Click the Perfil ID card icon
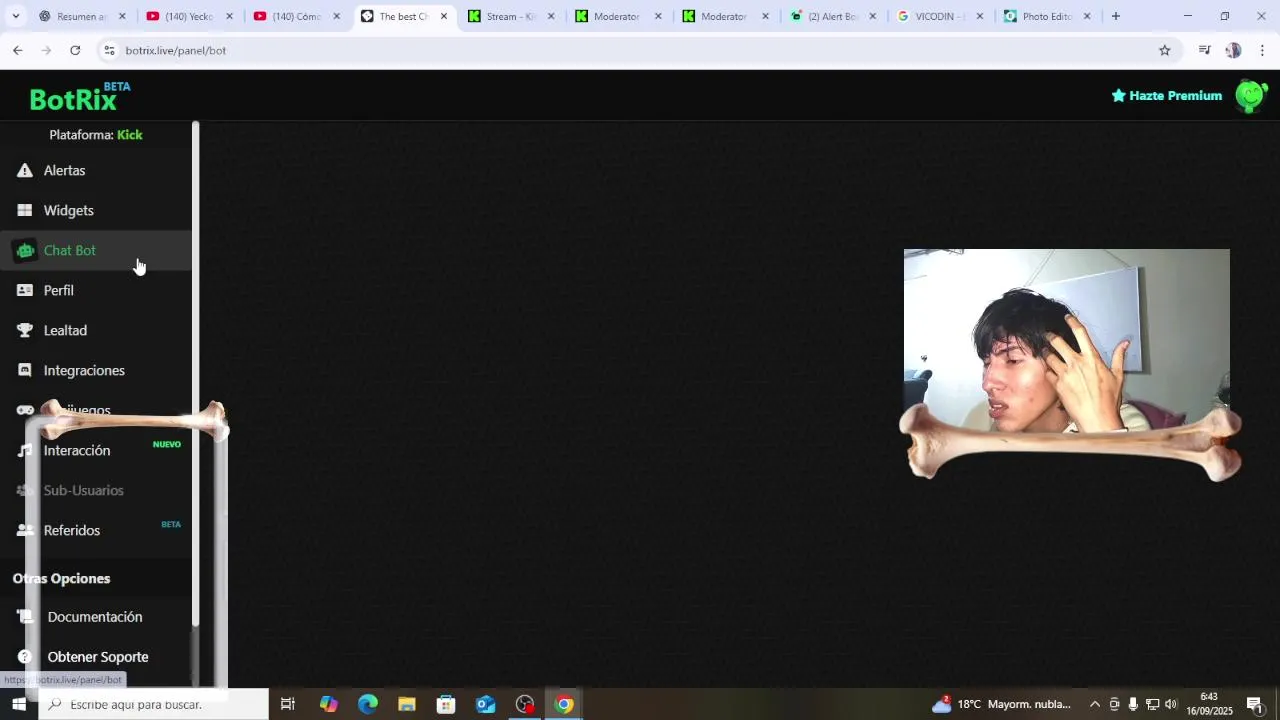Image resolution: width=1280 pixels, height=720 pixels. pos(24,291)
